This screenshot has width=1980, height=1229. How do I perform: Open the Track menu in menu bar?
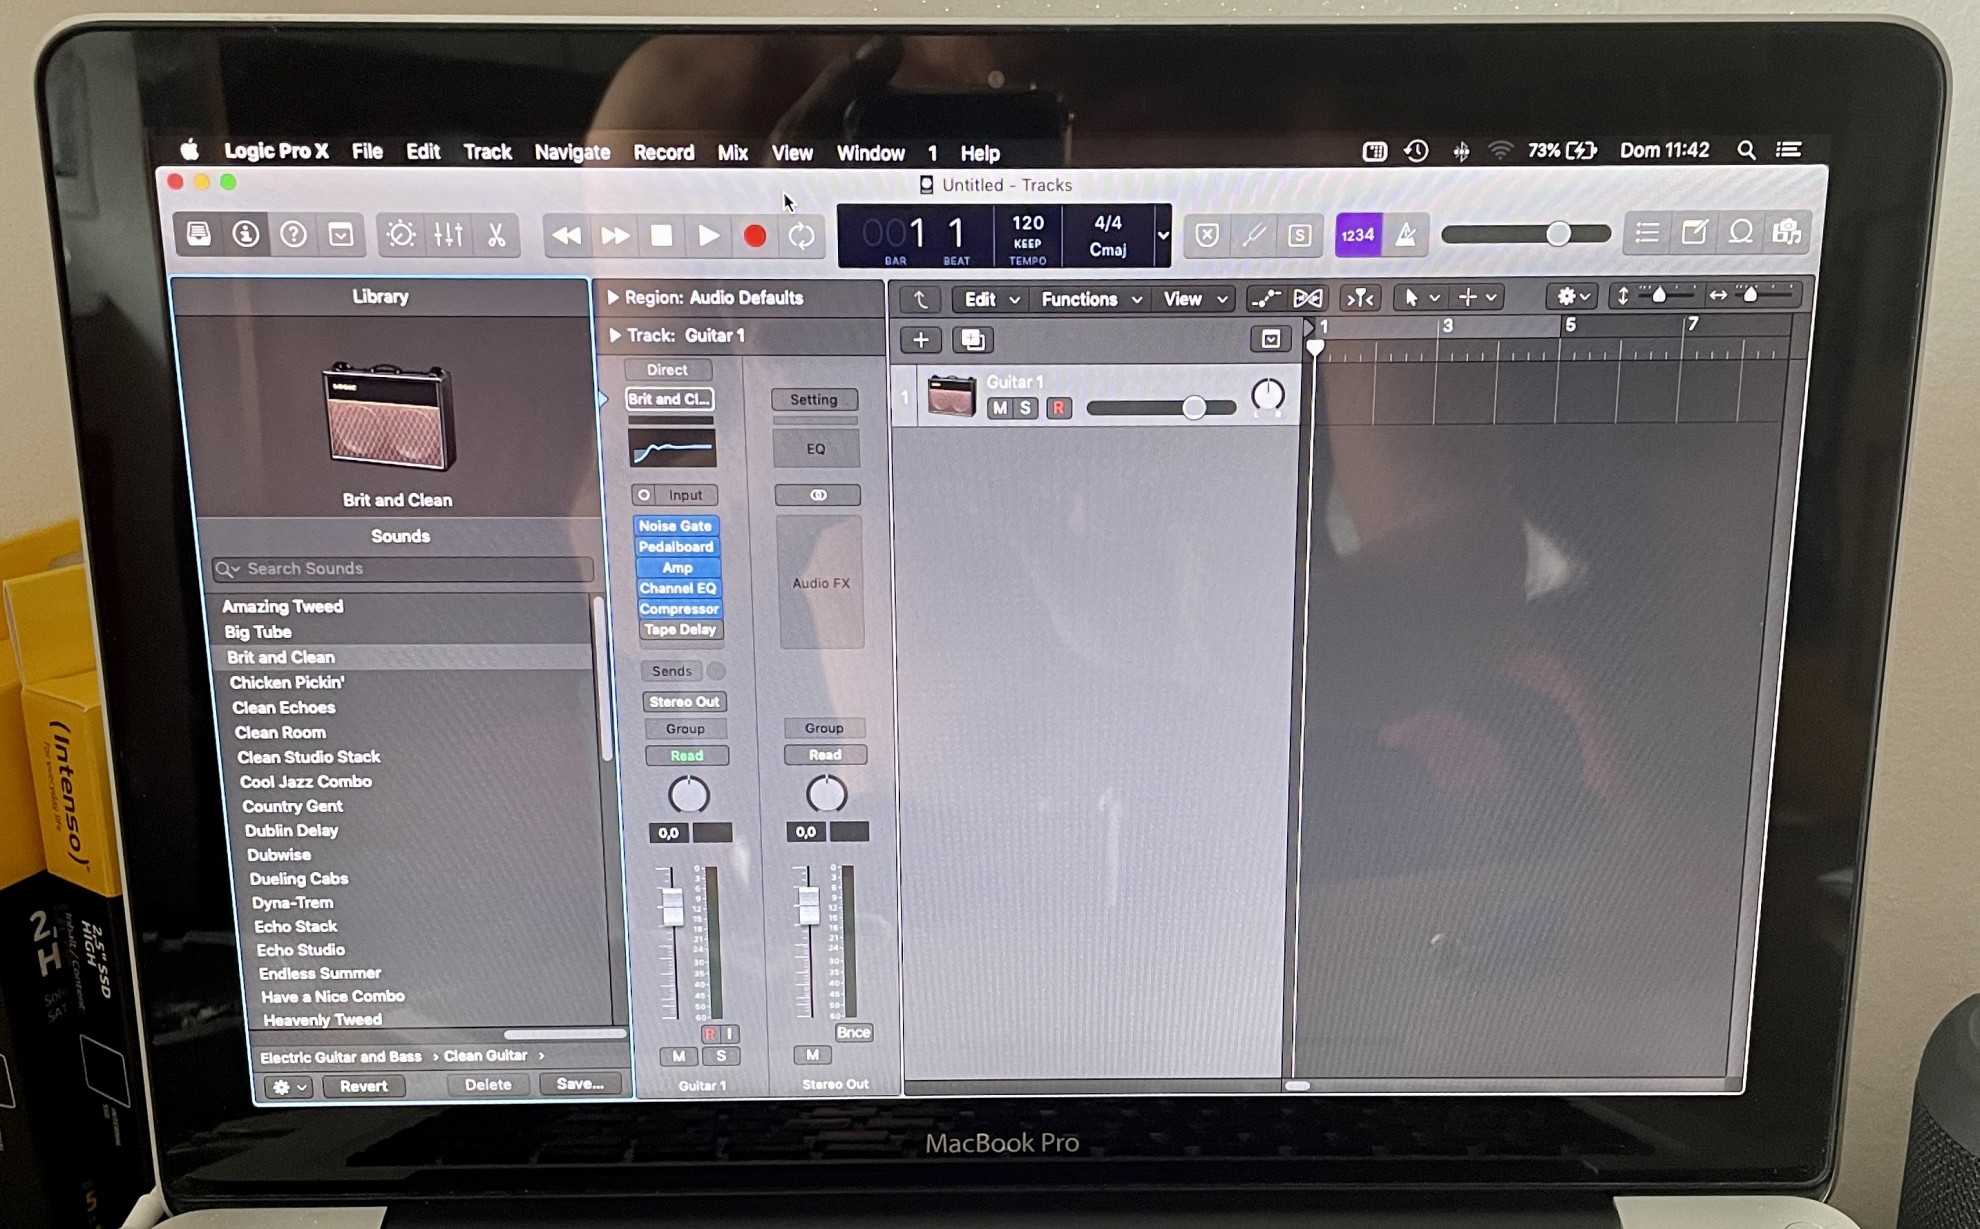click(487, 152)
